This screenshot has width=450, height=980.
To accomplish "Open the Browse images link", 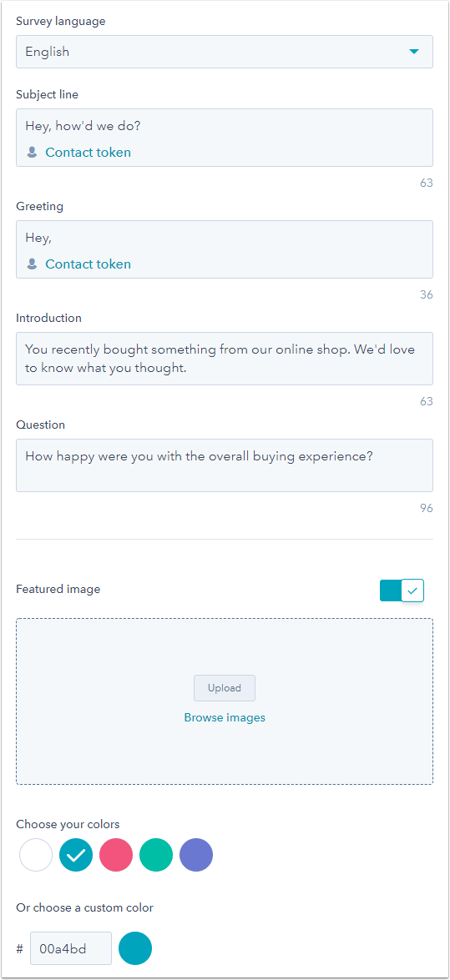I will tap(224, 718).
